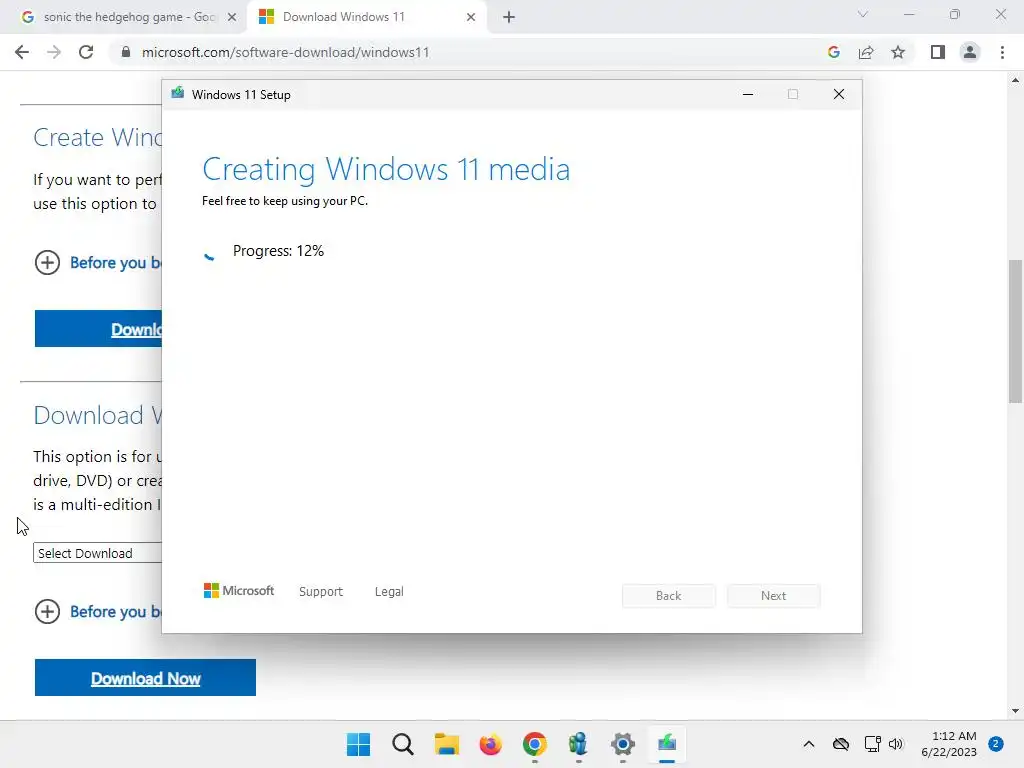Open the volume tray icon
1024x768 pixels.
pos(896,744)
